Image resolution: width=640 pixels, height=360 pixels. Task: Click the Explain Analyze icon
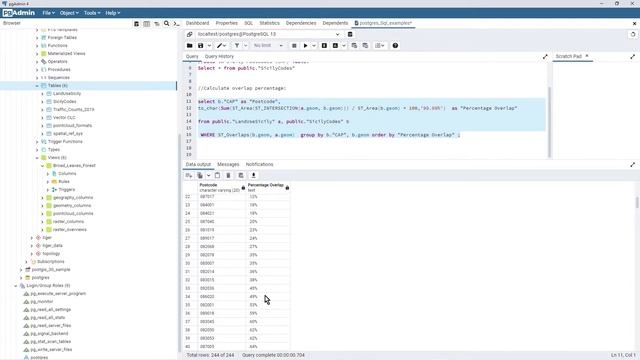[x=335, y=46]
